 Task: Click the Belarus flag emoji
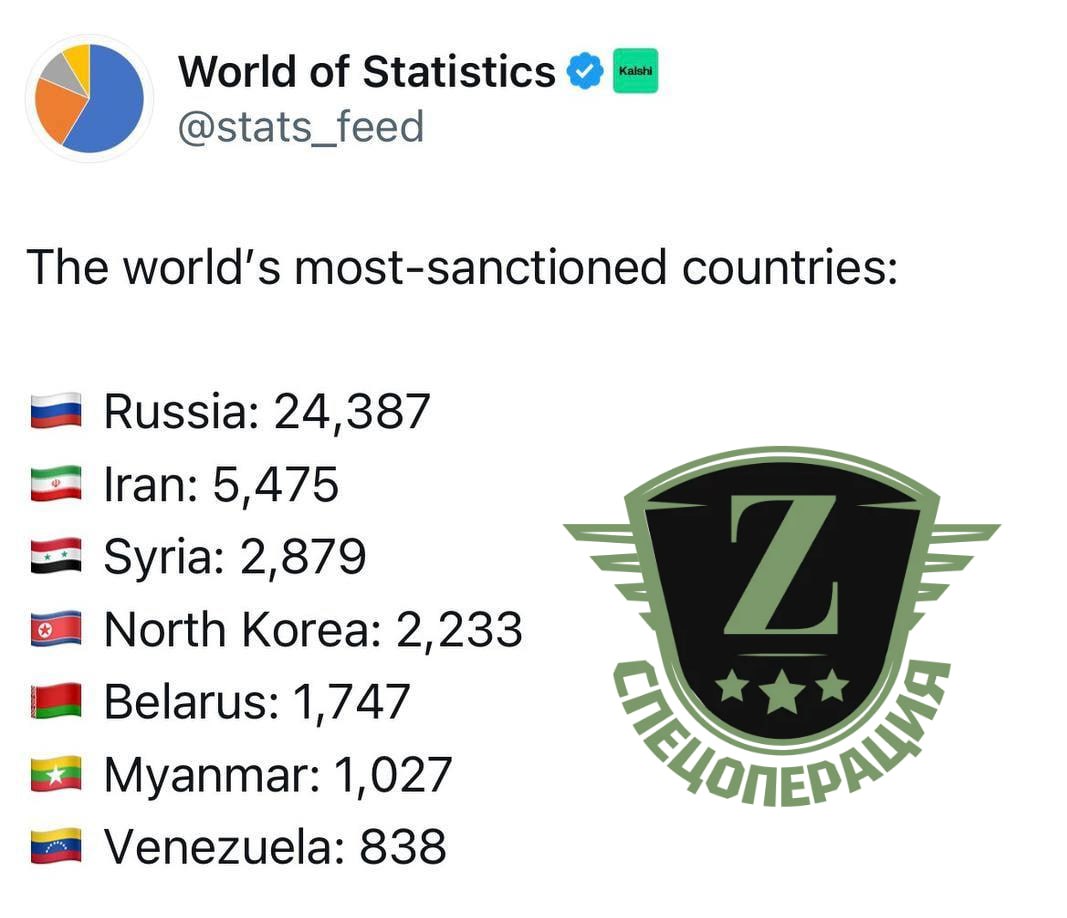56,702
